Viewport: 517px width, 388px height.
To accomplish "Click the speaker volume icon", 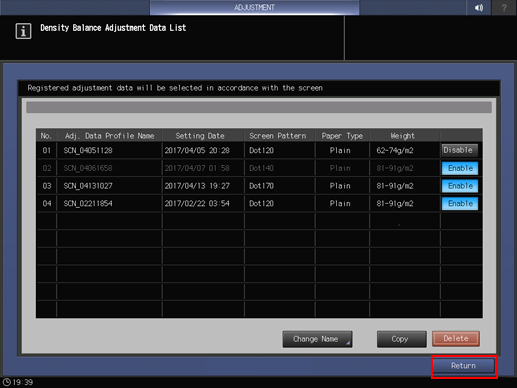I will (479, 7).
